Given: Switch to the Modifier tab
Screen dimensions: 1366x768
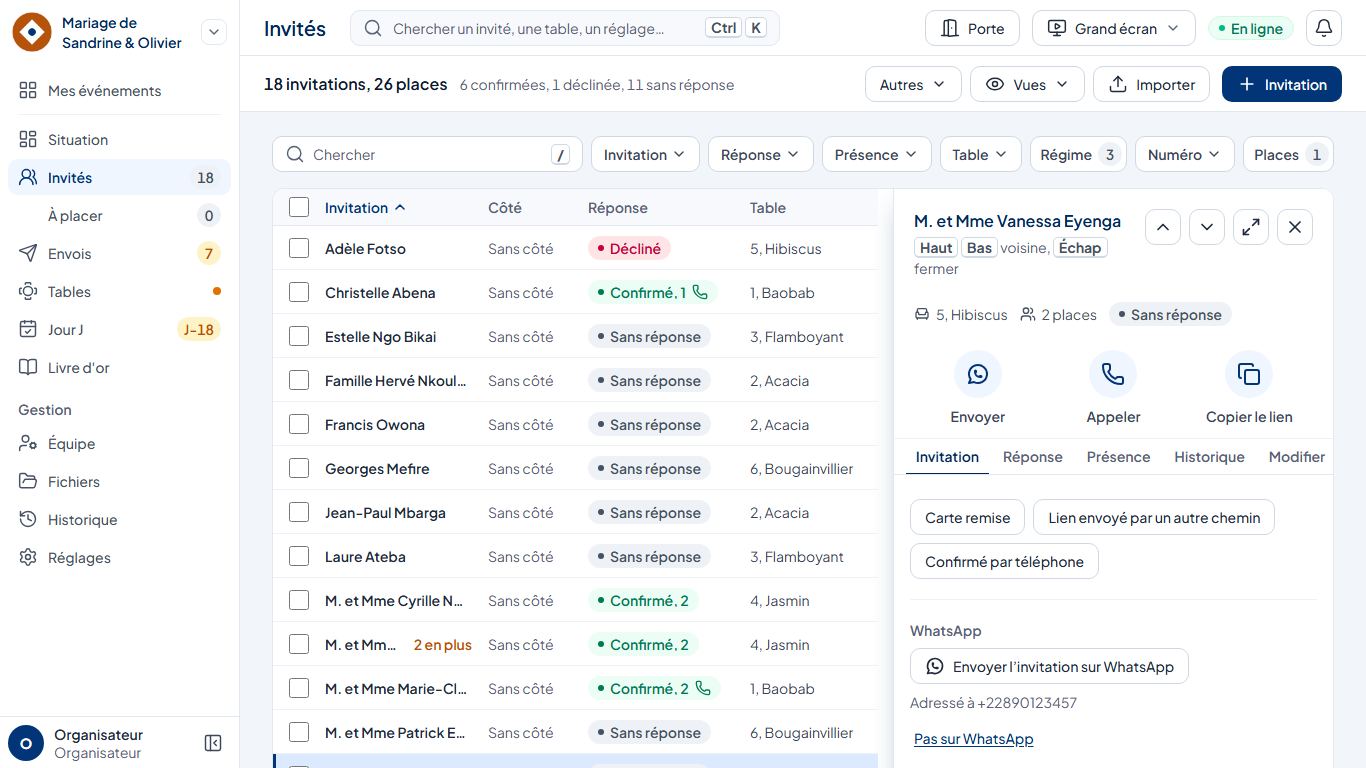Looking at the screenshot, I should tap(1297, 457).
